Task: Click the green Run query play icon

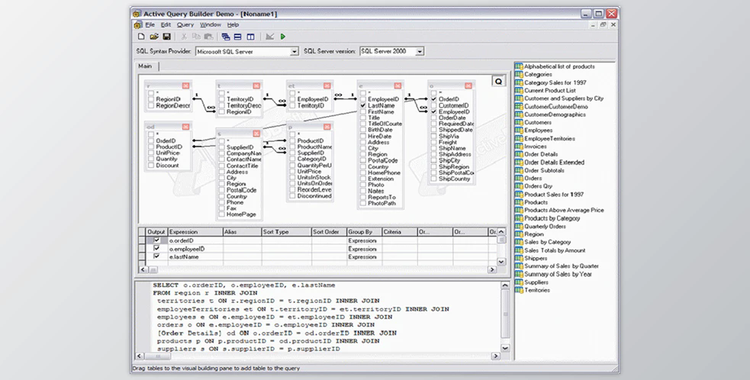Action: tap(283, 36)
